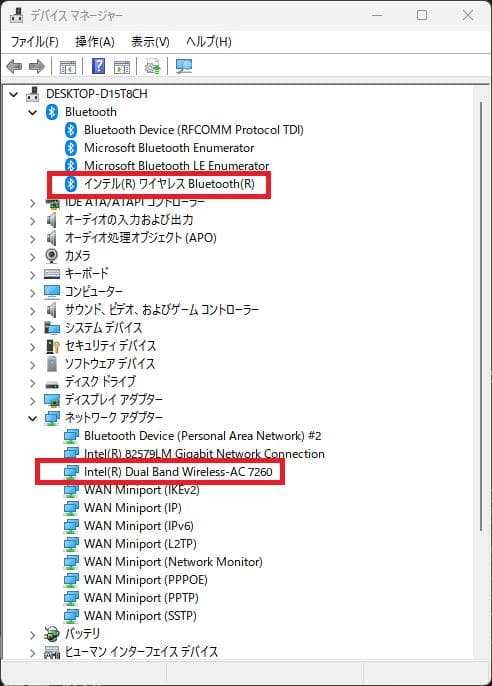492x686 pixels.
Task: Click ソフトウェア デバイス category label
Action: click(x=110, y=364)
